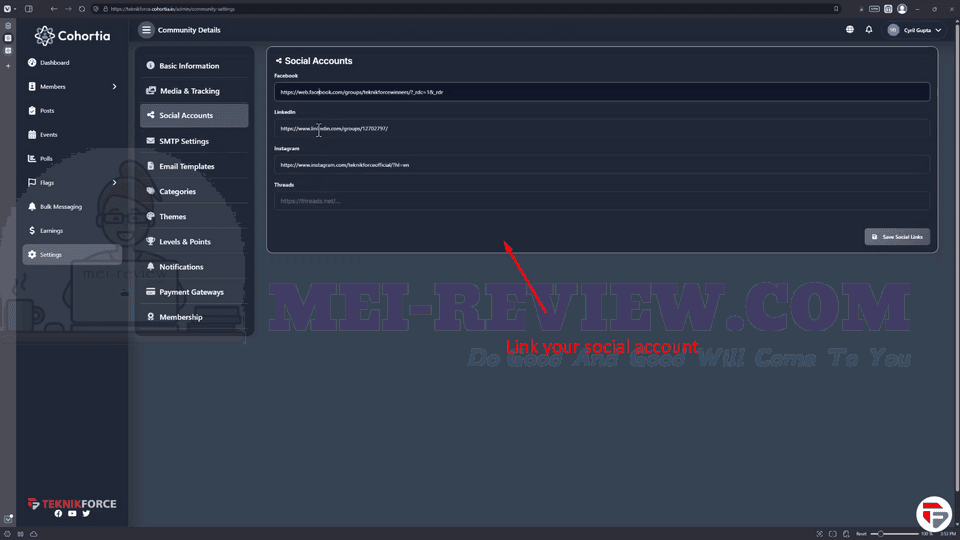Click the Flags flag icon
Screen dimensions: 960x540
click(32, 182)
